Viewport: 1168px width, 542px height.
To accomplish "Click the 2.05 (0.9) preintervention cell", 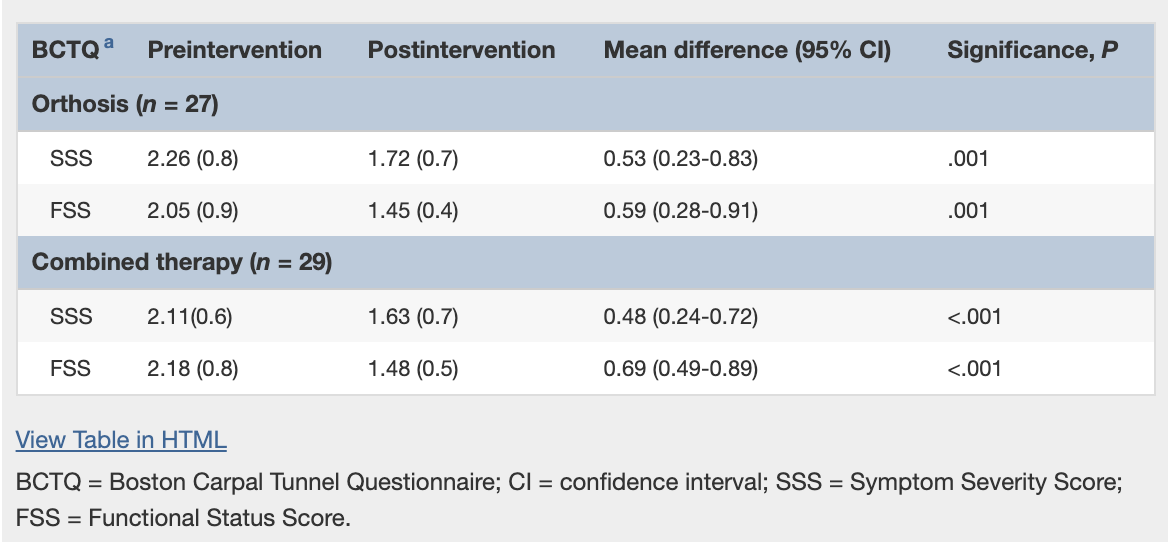I will 193,210.
